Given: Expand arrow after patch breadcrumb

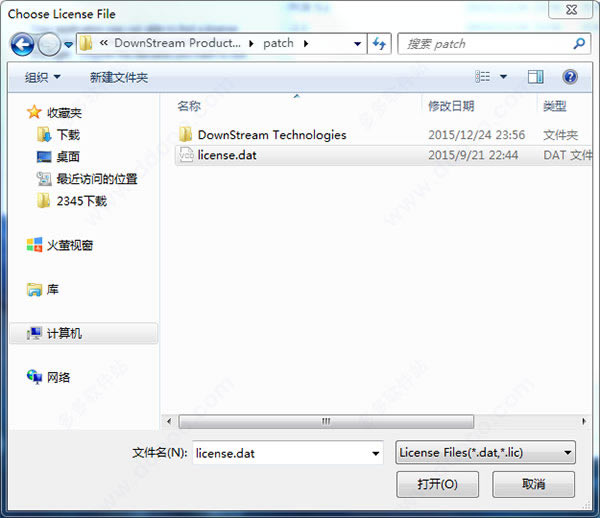Looking at the screenshot, I should [x=306, y=44].
